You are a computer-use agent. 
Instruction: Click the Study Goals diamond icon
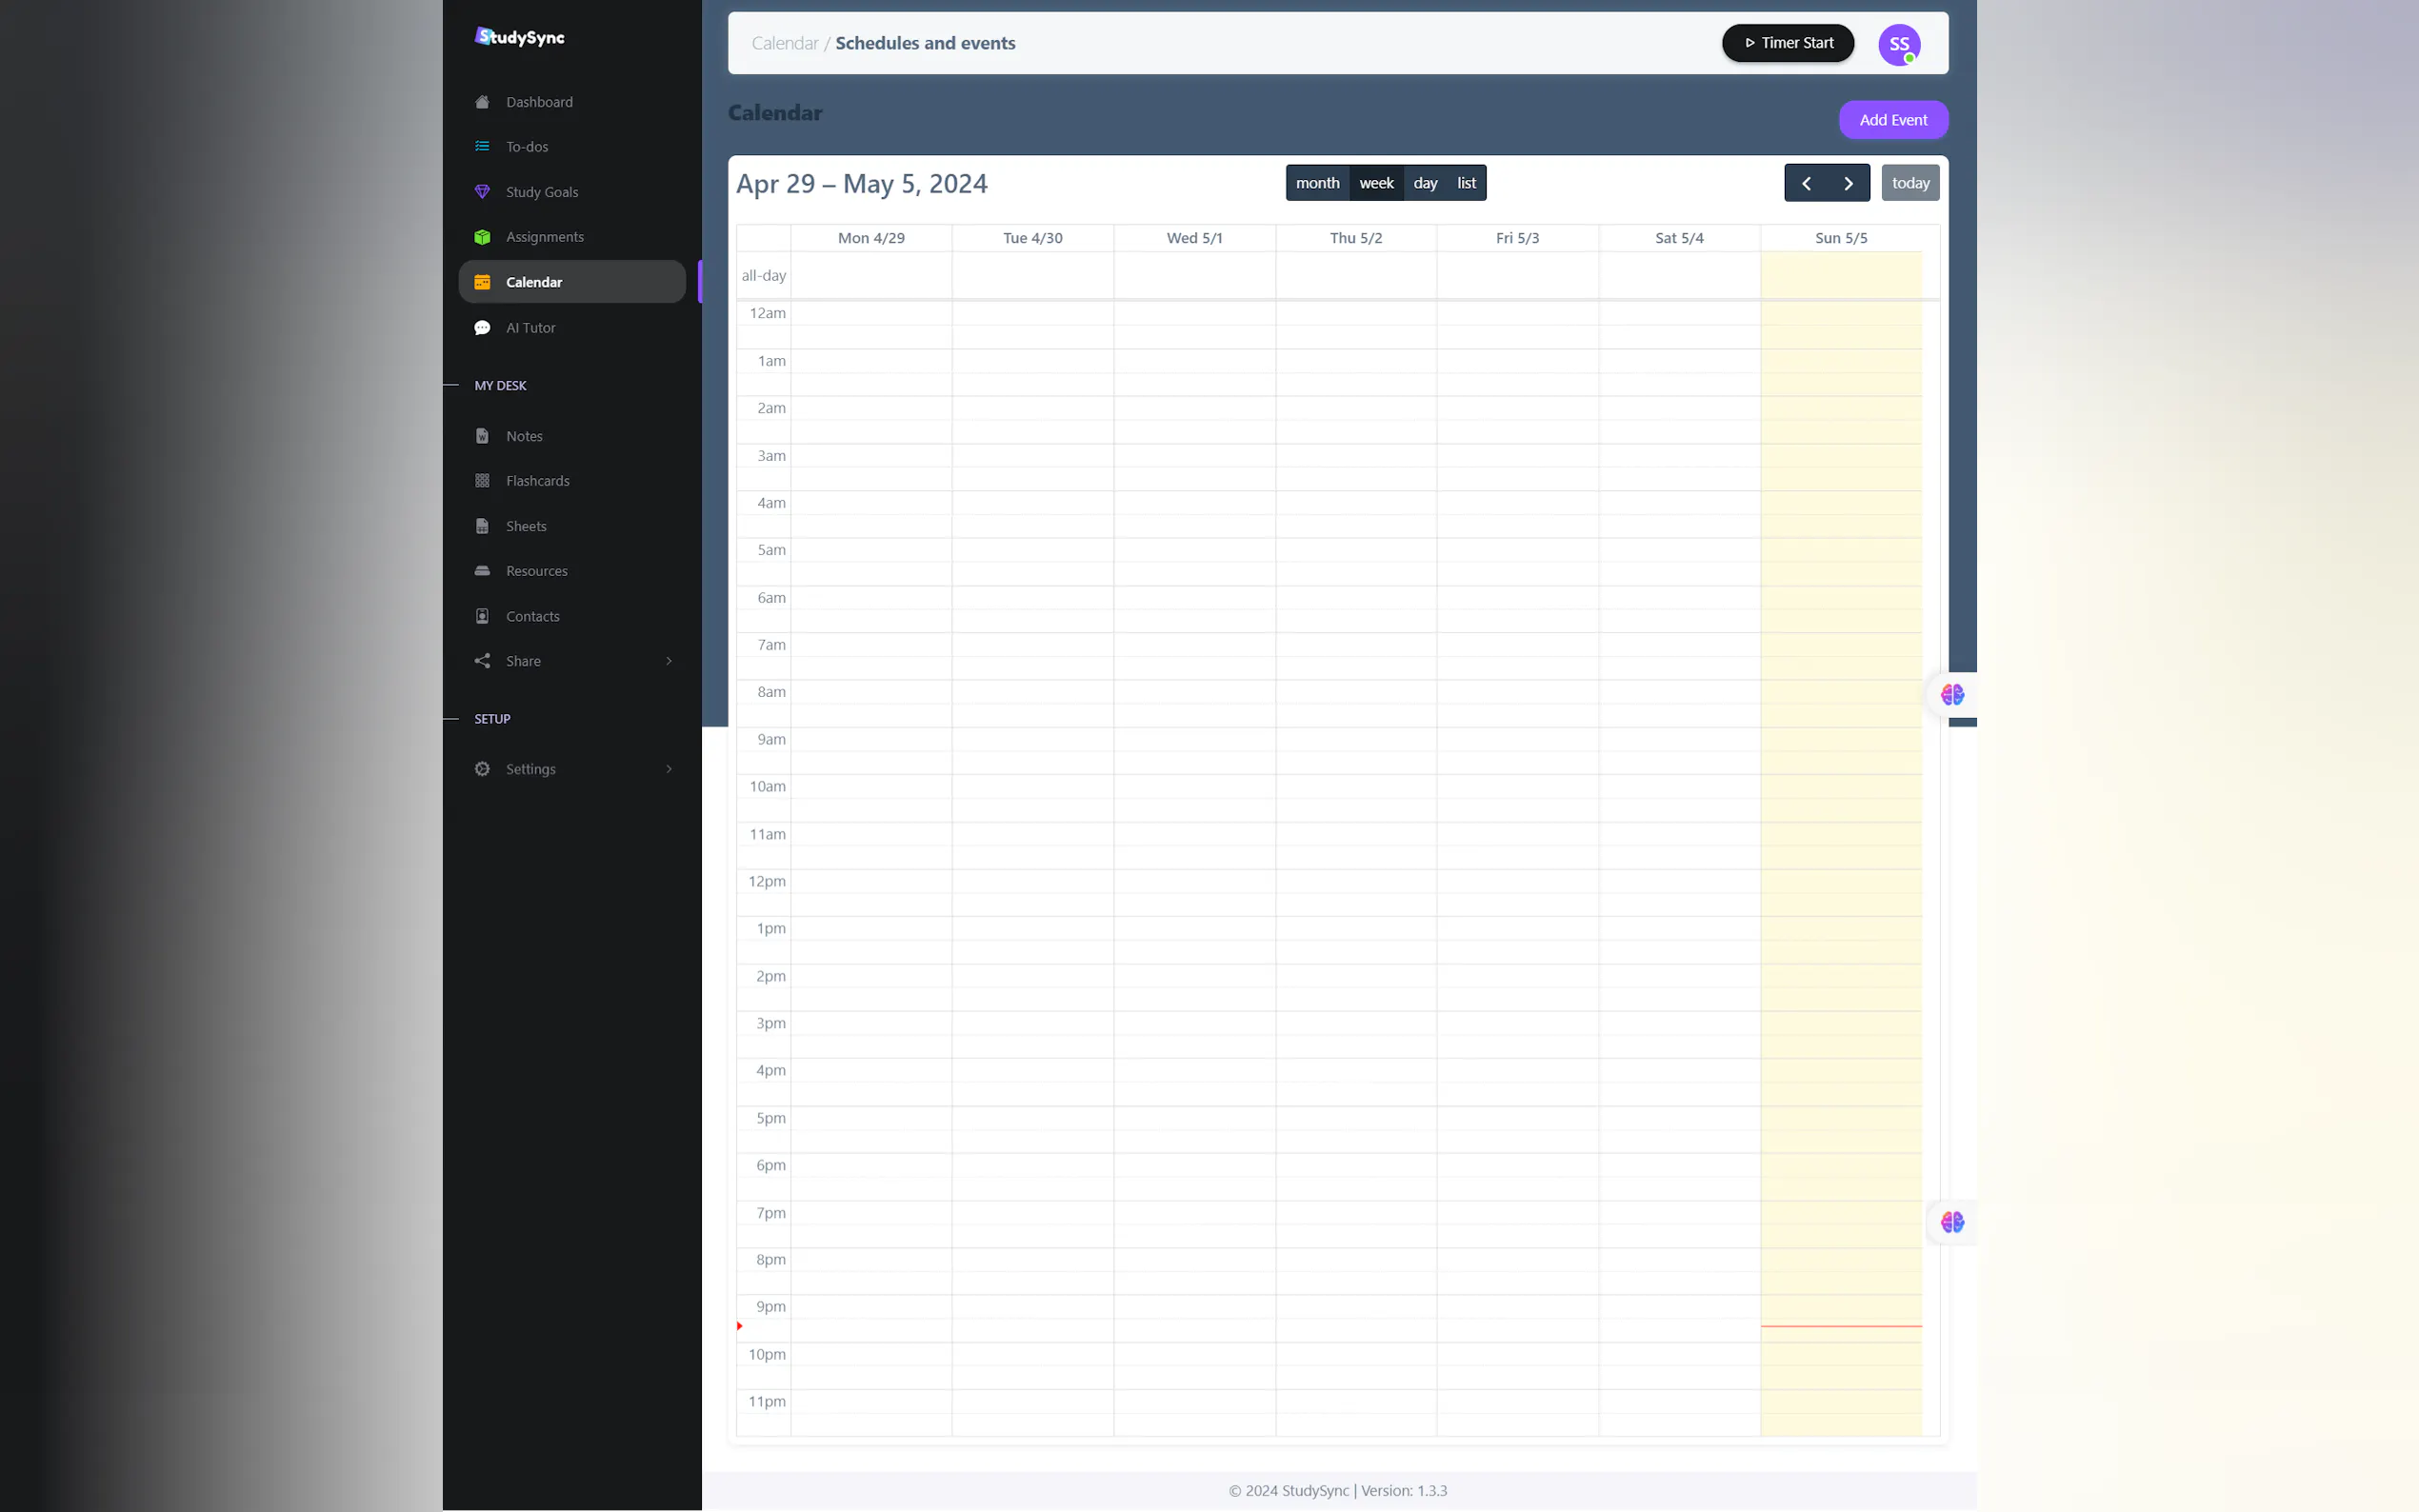tap(482, 192)
